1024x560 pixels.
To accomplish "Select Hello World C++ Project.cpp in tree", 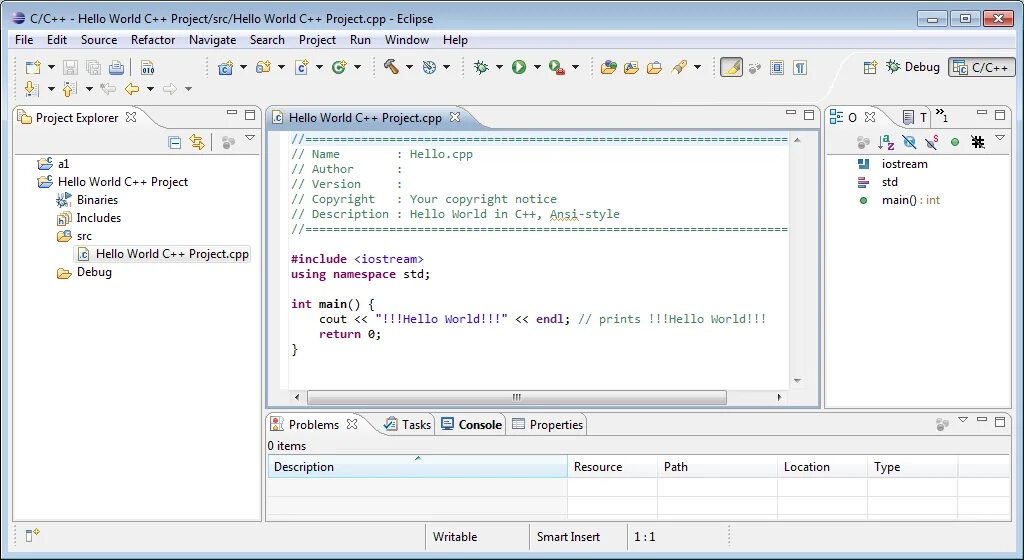I will point(163,254).
